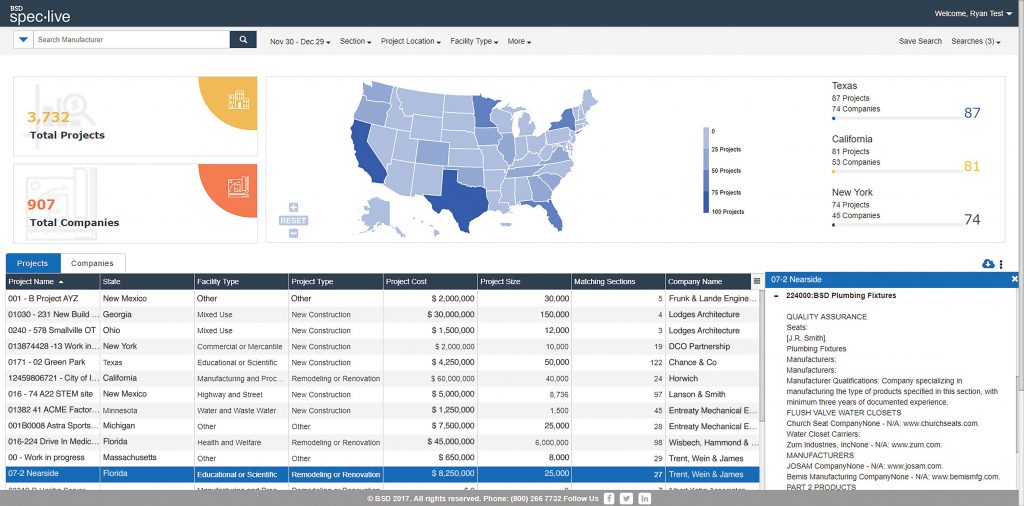The width and height of the screenshot is (1024, 506).
Task: Click the 07-2 Nearside project row
Action: [x=383, y=474]
